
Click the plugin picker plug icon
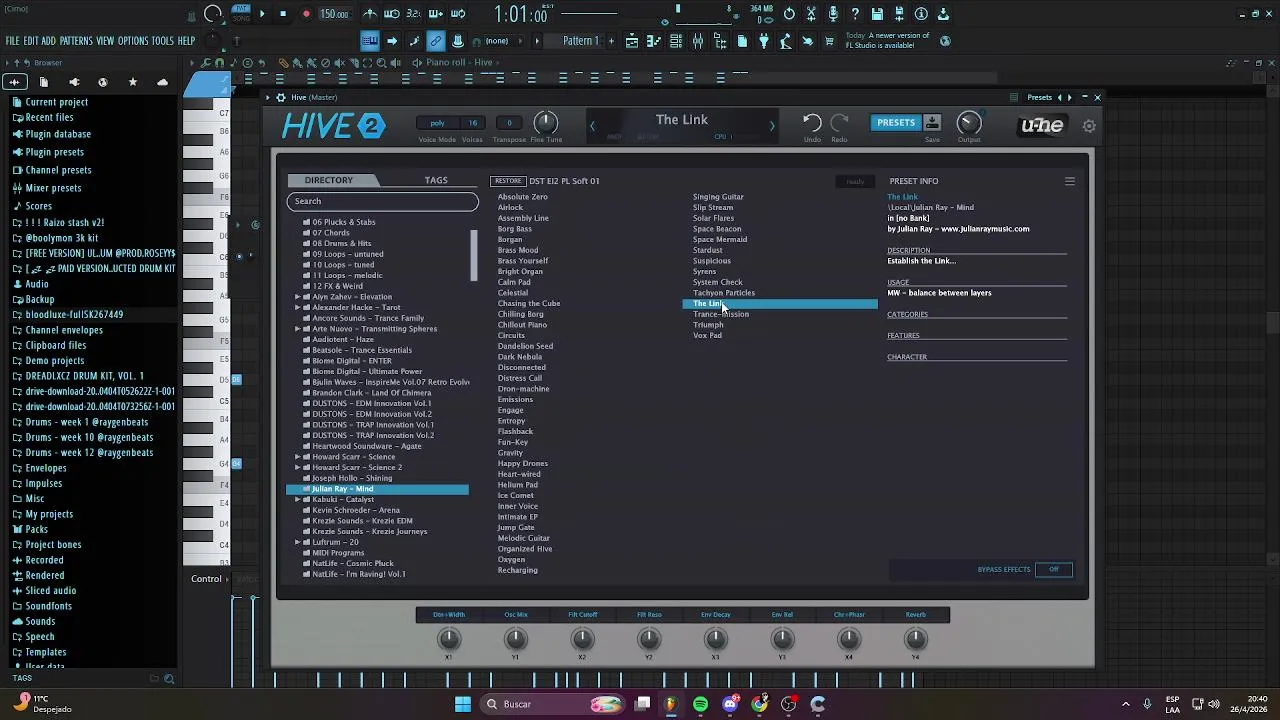[x=763, y=41]
